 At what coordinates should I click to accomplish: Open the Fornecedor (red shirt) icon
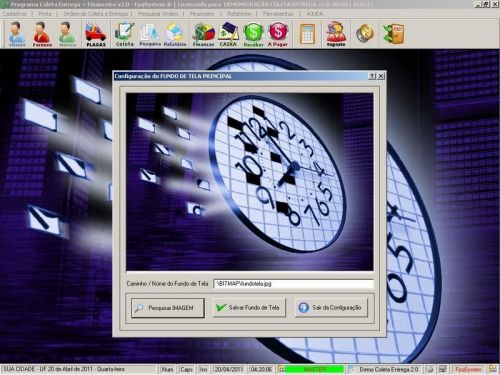tap(42, 34)
